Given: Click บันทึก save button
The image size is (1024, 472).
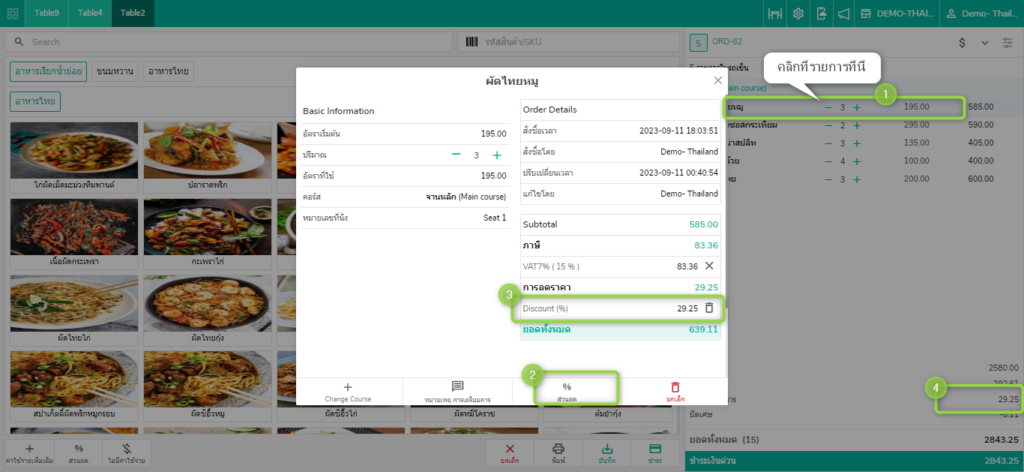Looking at the screenshot, I should pos(607,454).
